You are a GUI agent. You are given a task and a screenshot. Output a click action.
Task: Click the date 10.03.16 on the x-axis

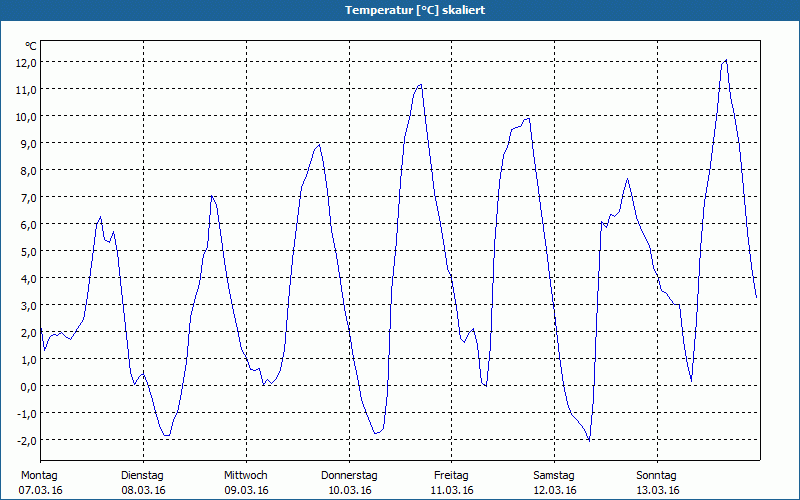pyautogui.click(x=350, y=490)
